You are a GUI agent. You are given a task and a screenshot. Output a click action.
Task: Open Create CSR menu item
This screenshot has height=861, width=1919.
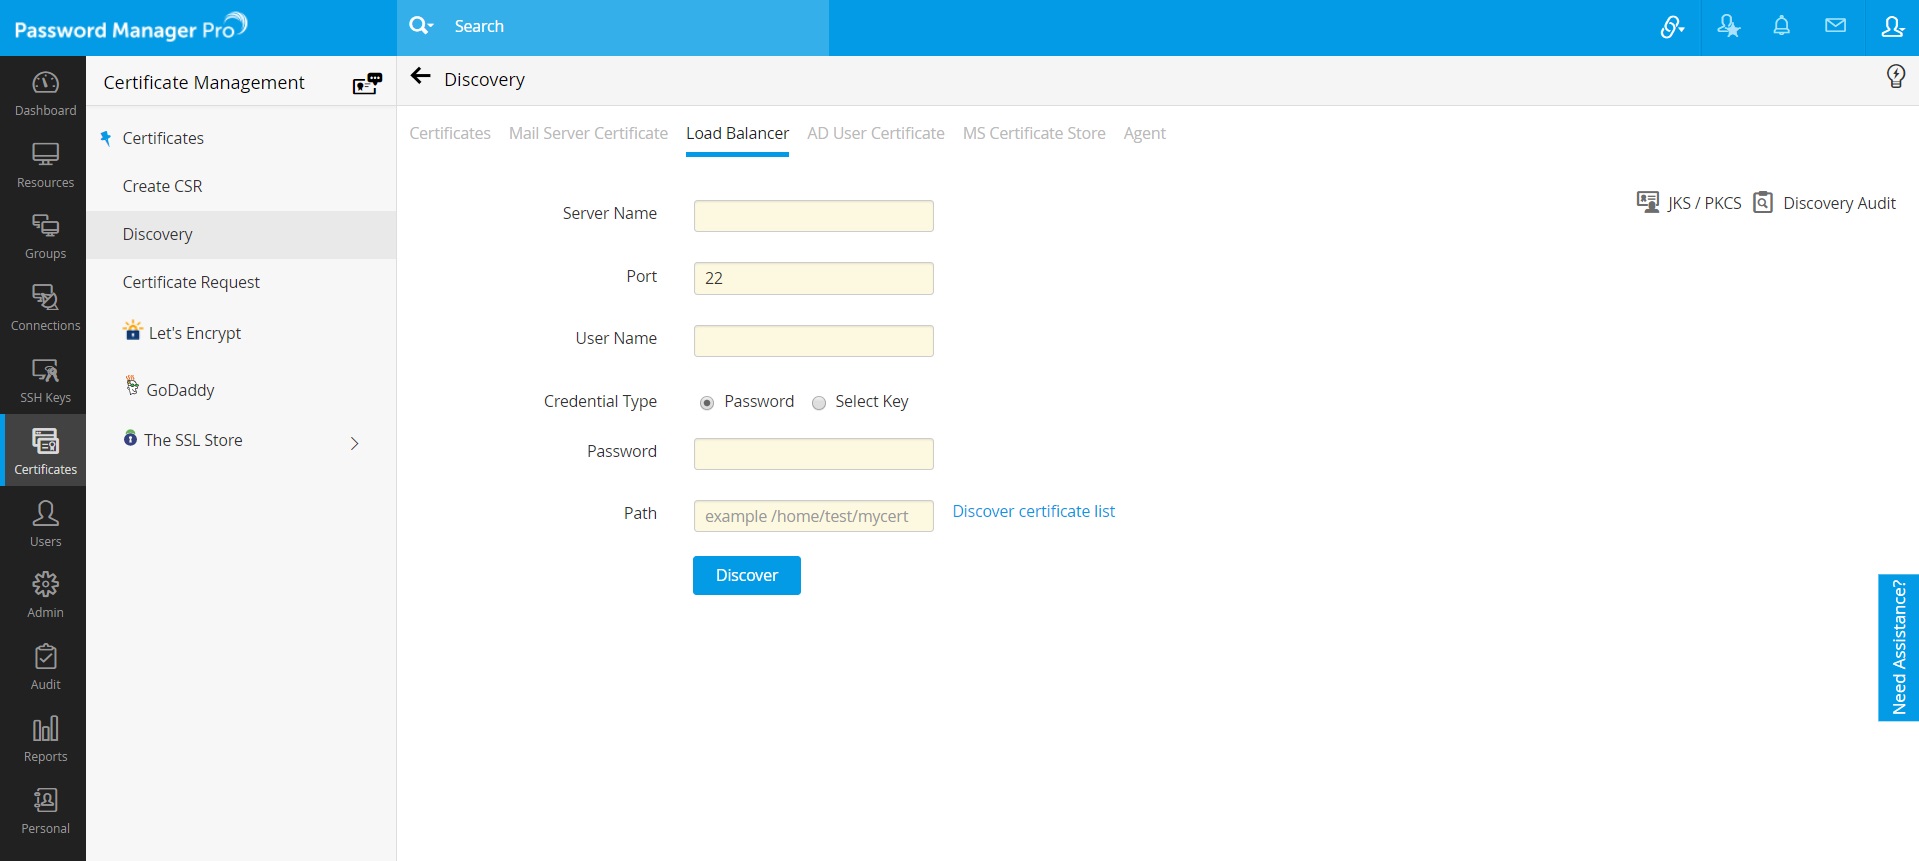click(162, 186)
